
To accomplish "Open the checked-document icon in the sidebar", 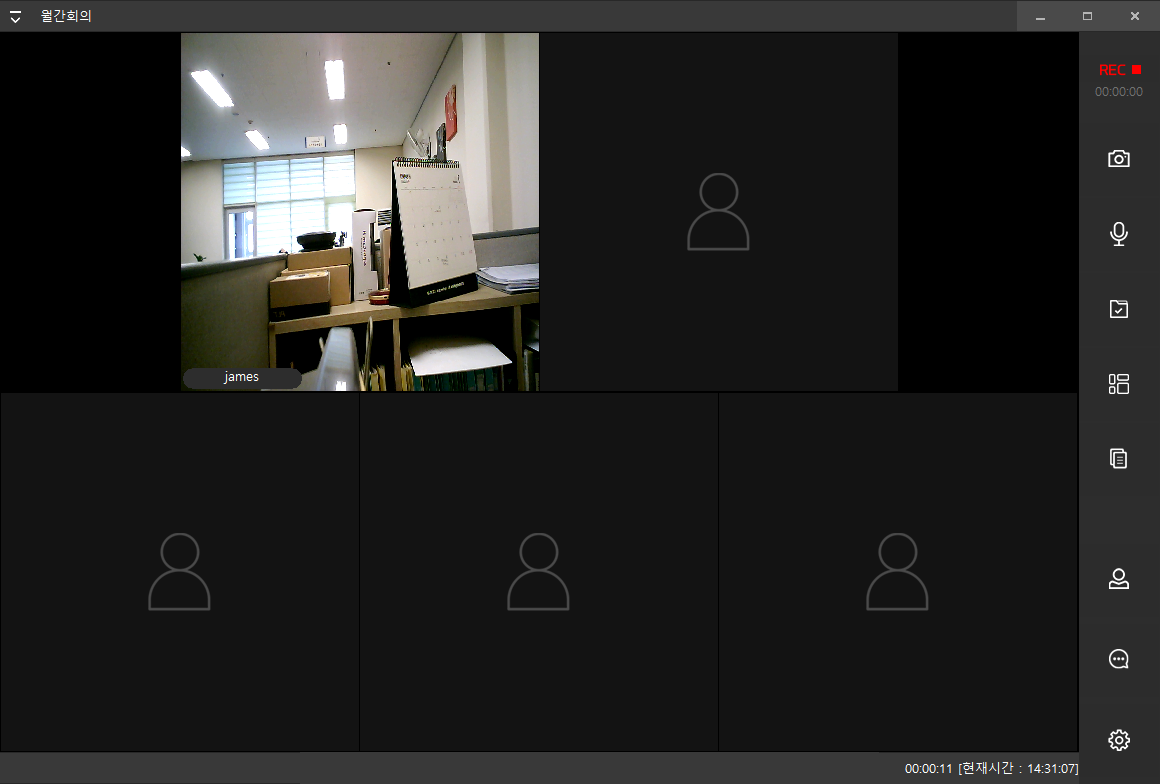I will pos(1119,308).
